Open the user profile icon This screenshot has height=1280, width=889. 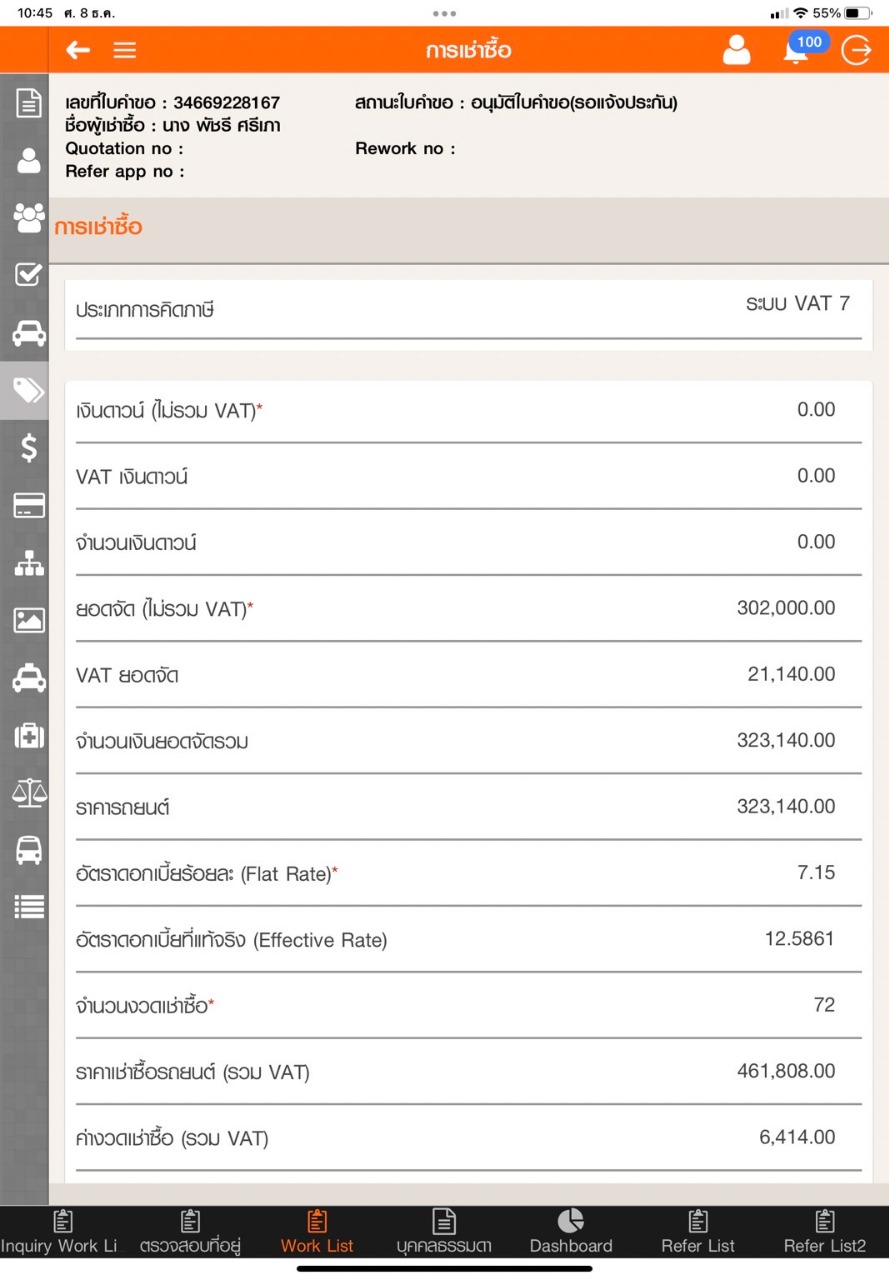coord(736,50)
